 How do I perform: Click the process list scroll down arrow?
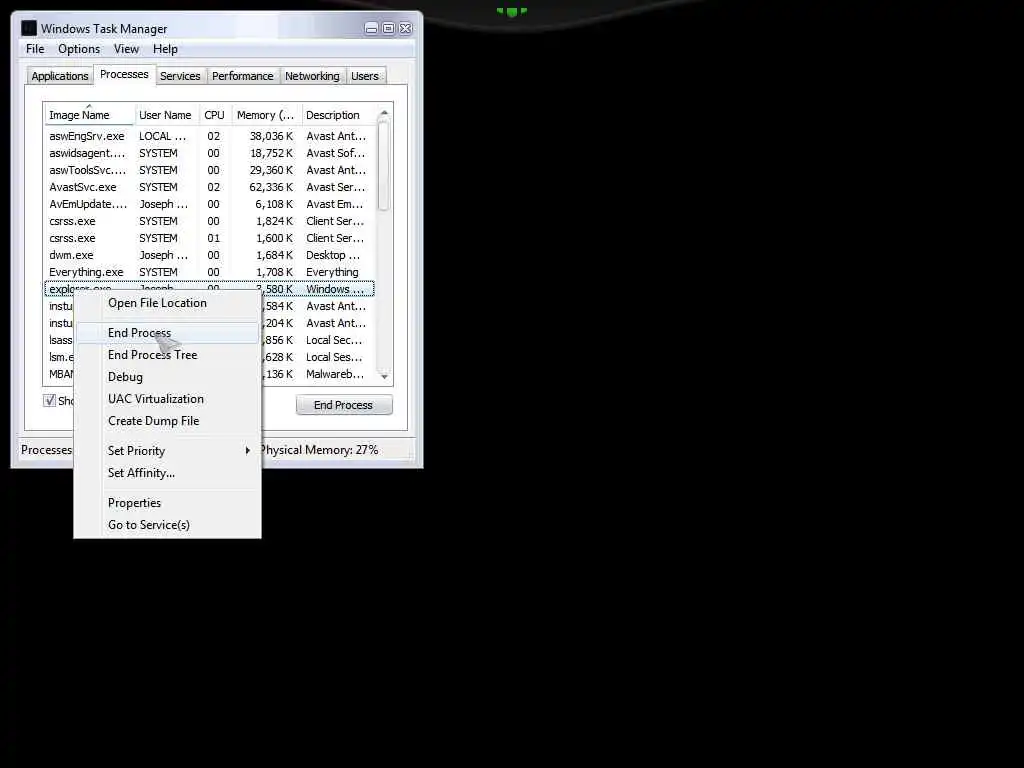384,376
